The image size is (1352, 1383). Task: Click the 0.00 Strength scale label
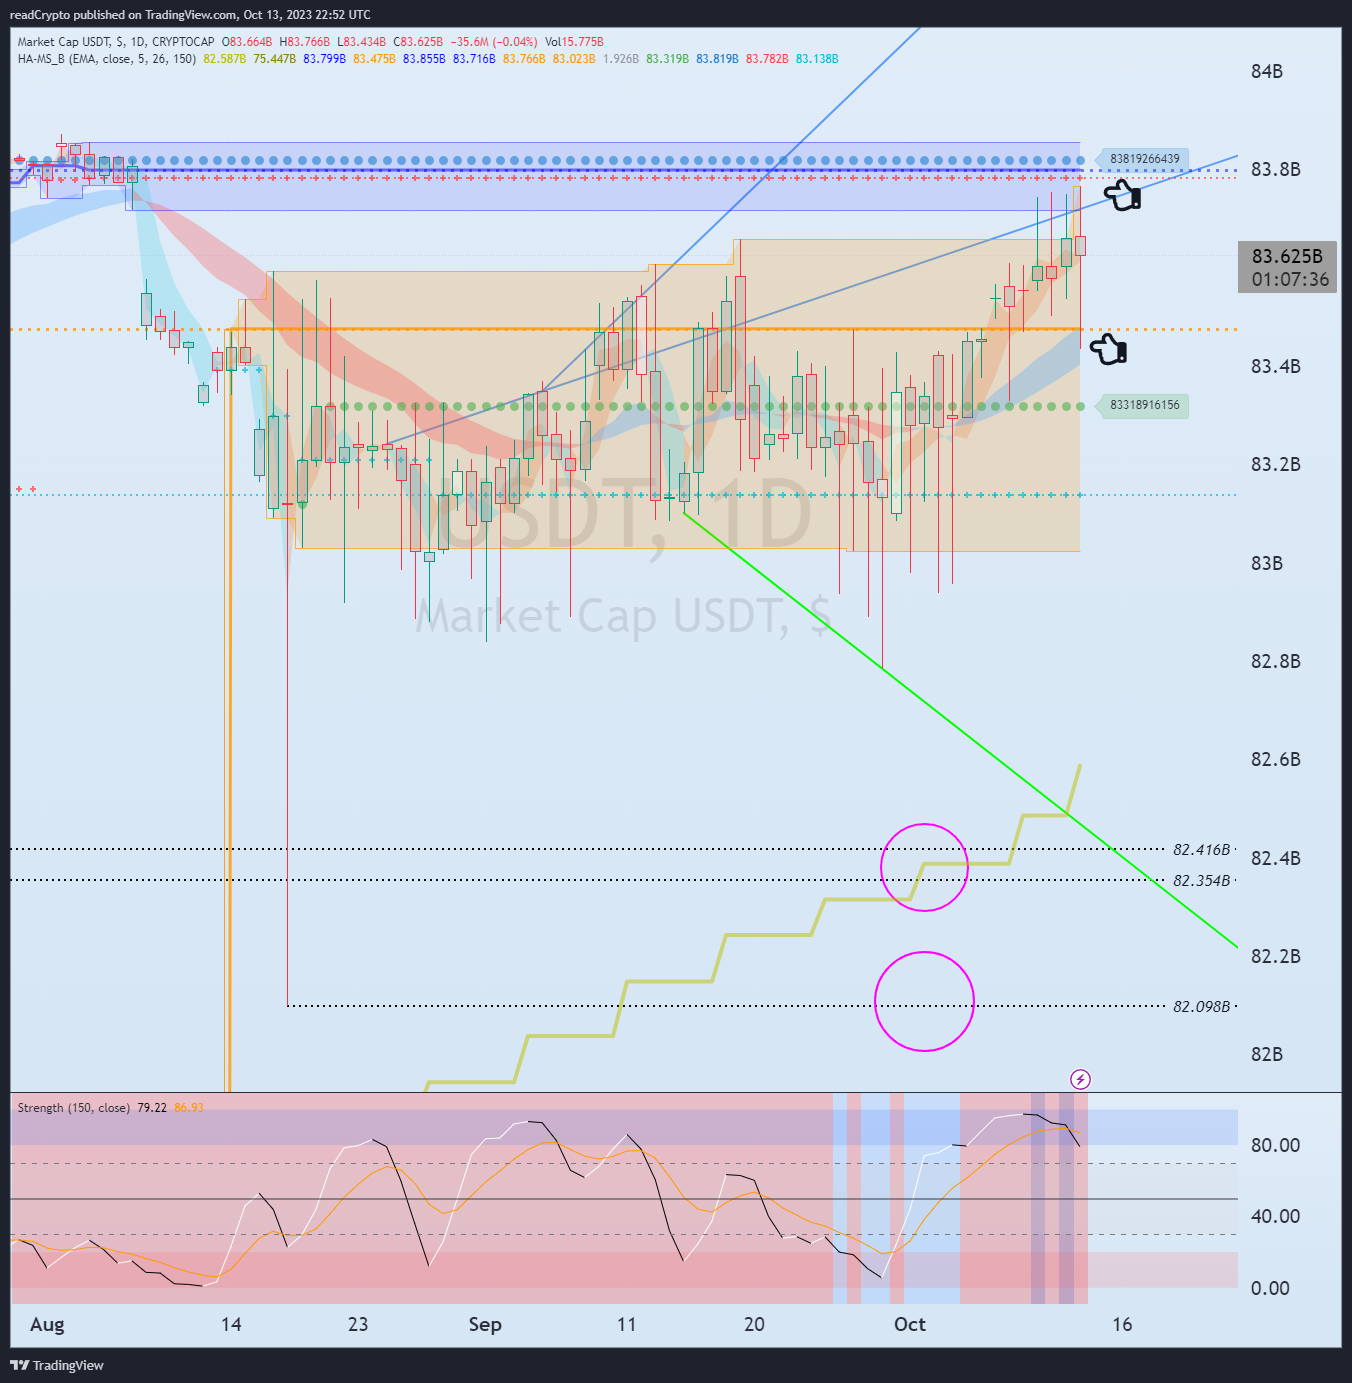1270,1288
